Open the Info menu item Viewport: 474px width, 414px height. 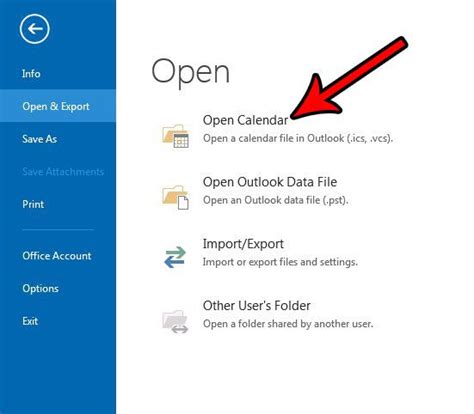[x=31, y=73]
